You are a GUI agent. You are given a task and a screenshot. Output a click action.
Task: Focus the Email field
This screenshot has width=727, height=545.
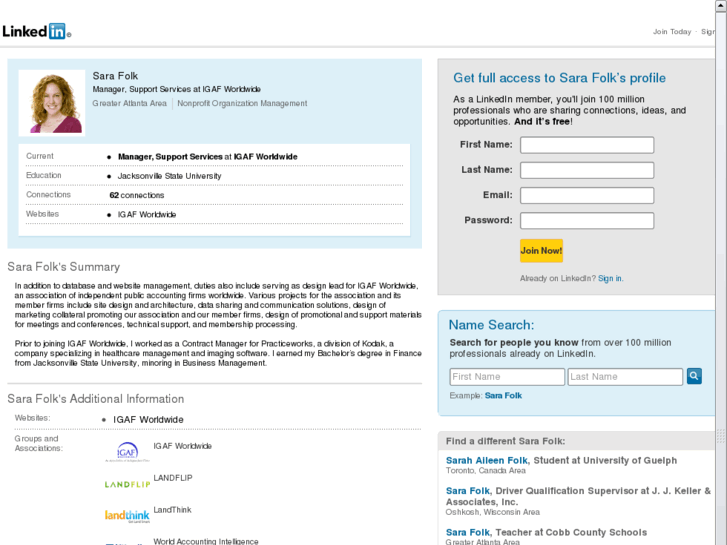click(587, 195)
